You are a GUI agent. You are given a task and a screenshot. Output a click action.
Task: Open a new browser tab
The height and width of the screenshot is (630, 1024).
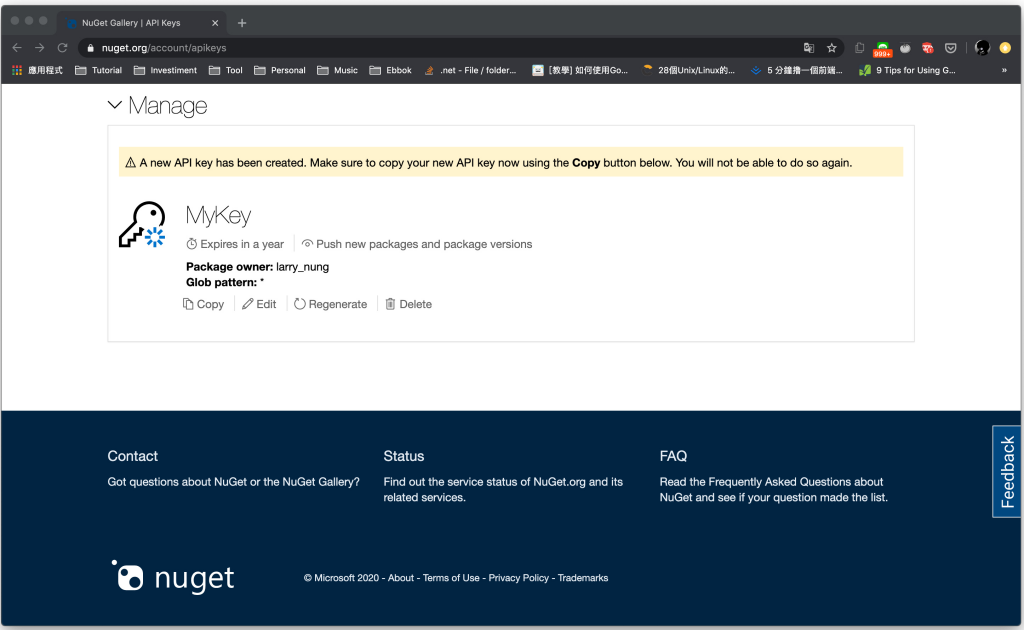tap(242, 23)
